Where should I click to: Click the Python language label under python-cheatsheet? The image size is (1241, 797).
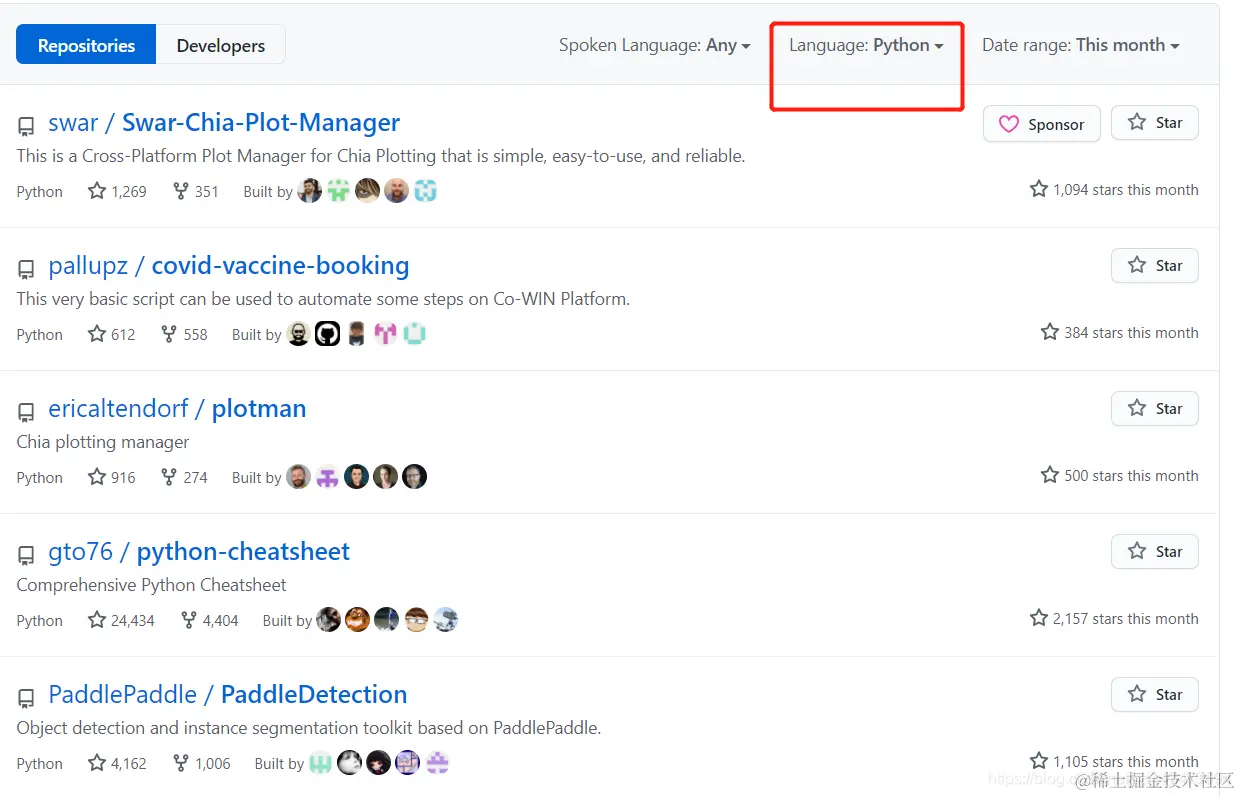click(x=40, y=621)
